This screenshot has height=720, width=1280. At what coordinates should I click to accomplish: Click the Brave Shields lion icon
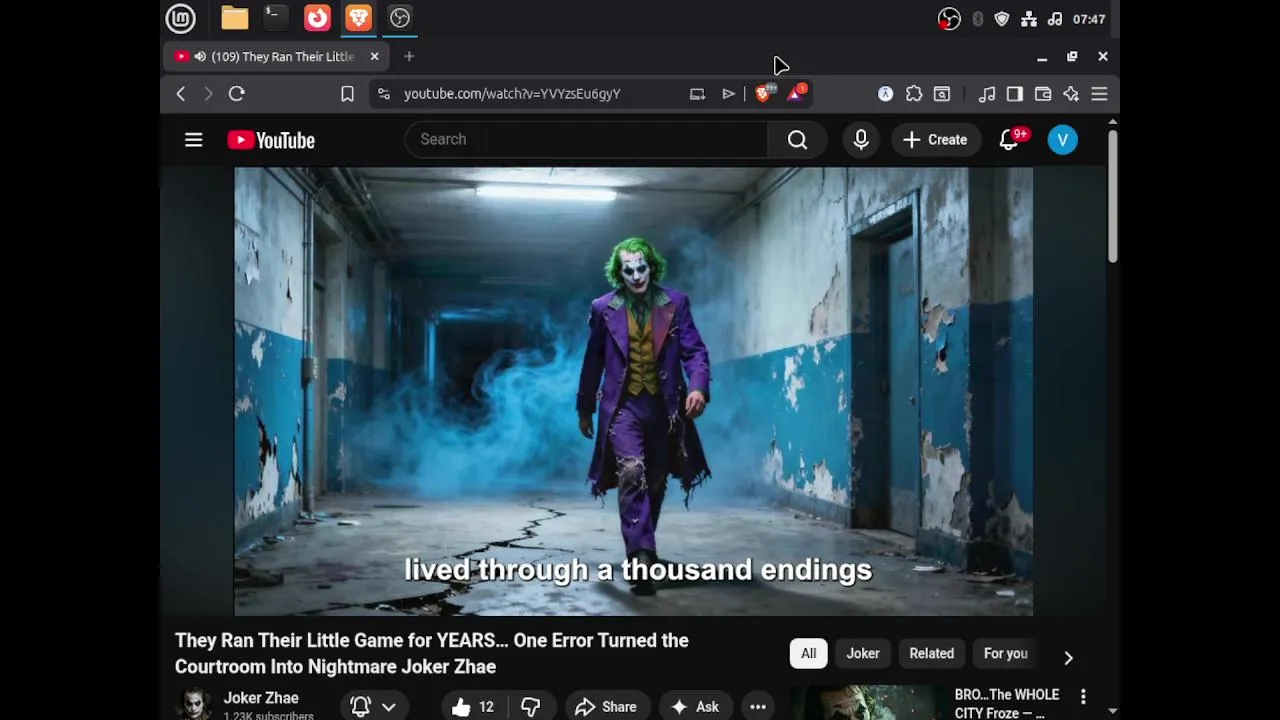pos(764,94)
